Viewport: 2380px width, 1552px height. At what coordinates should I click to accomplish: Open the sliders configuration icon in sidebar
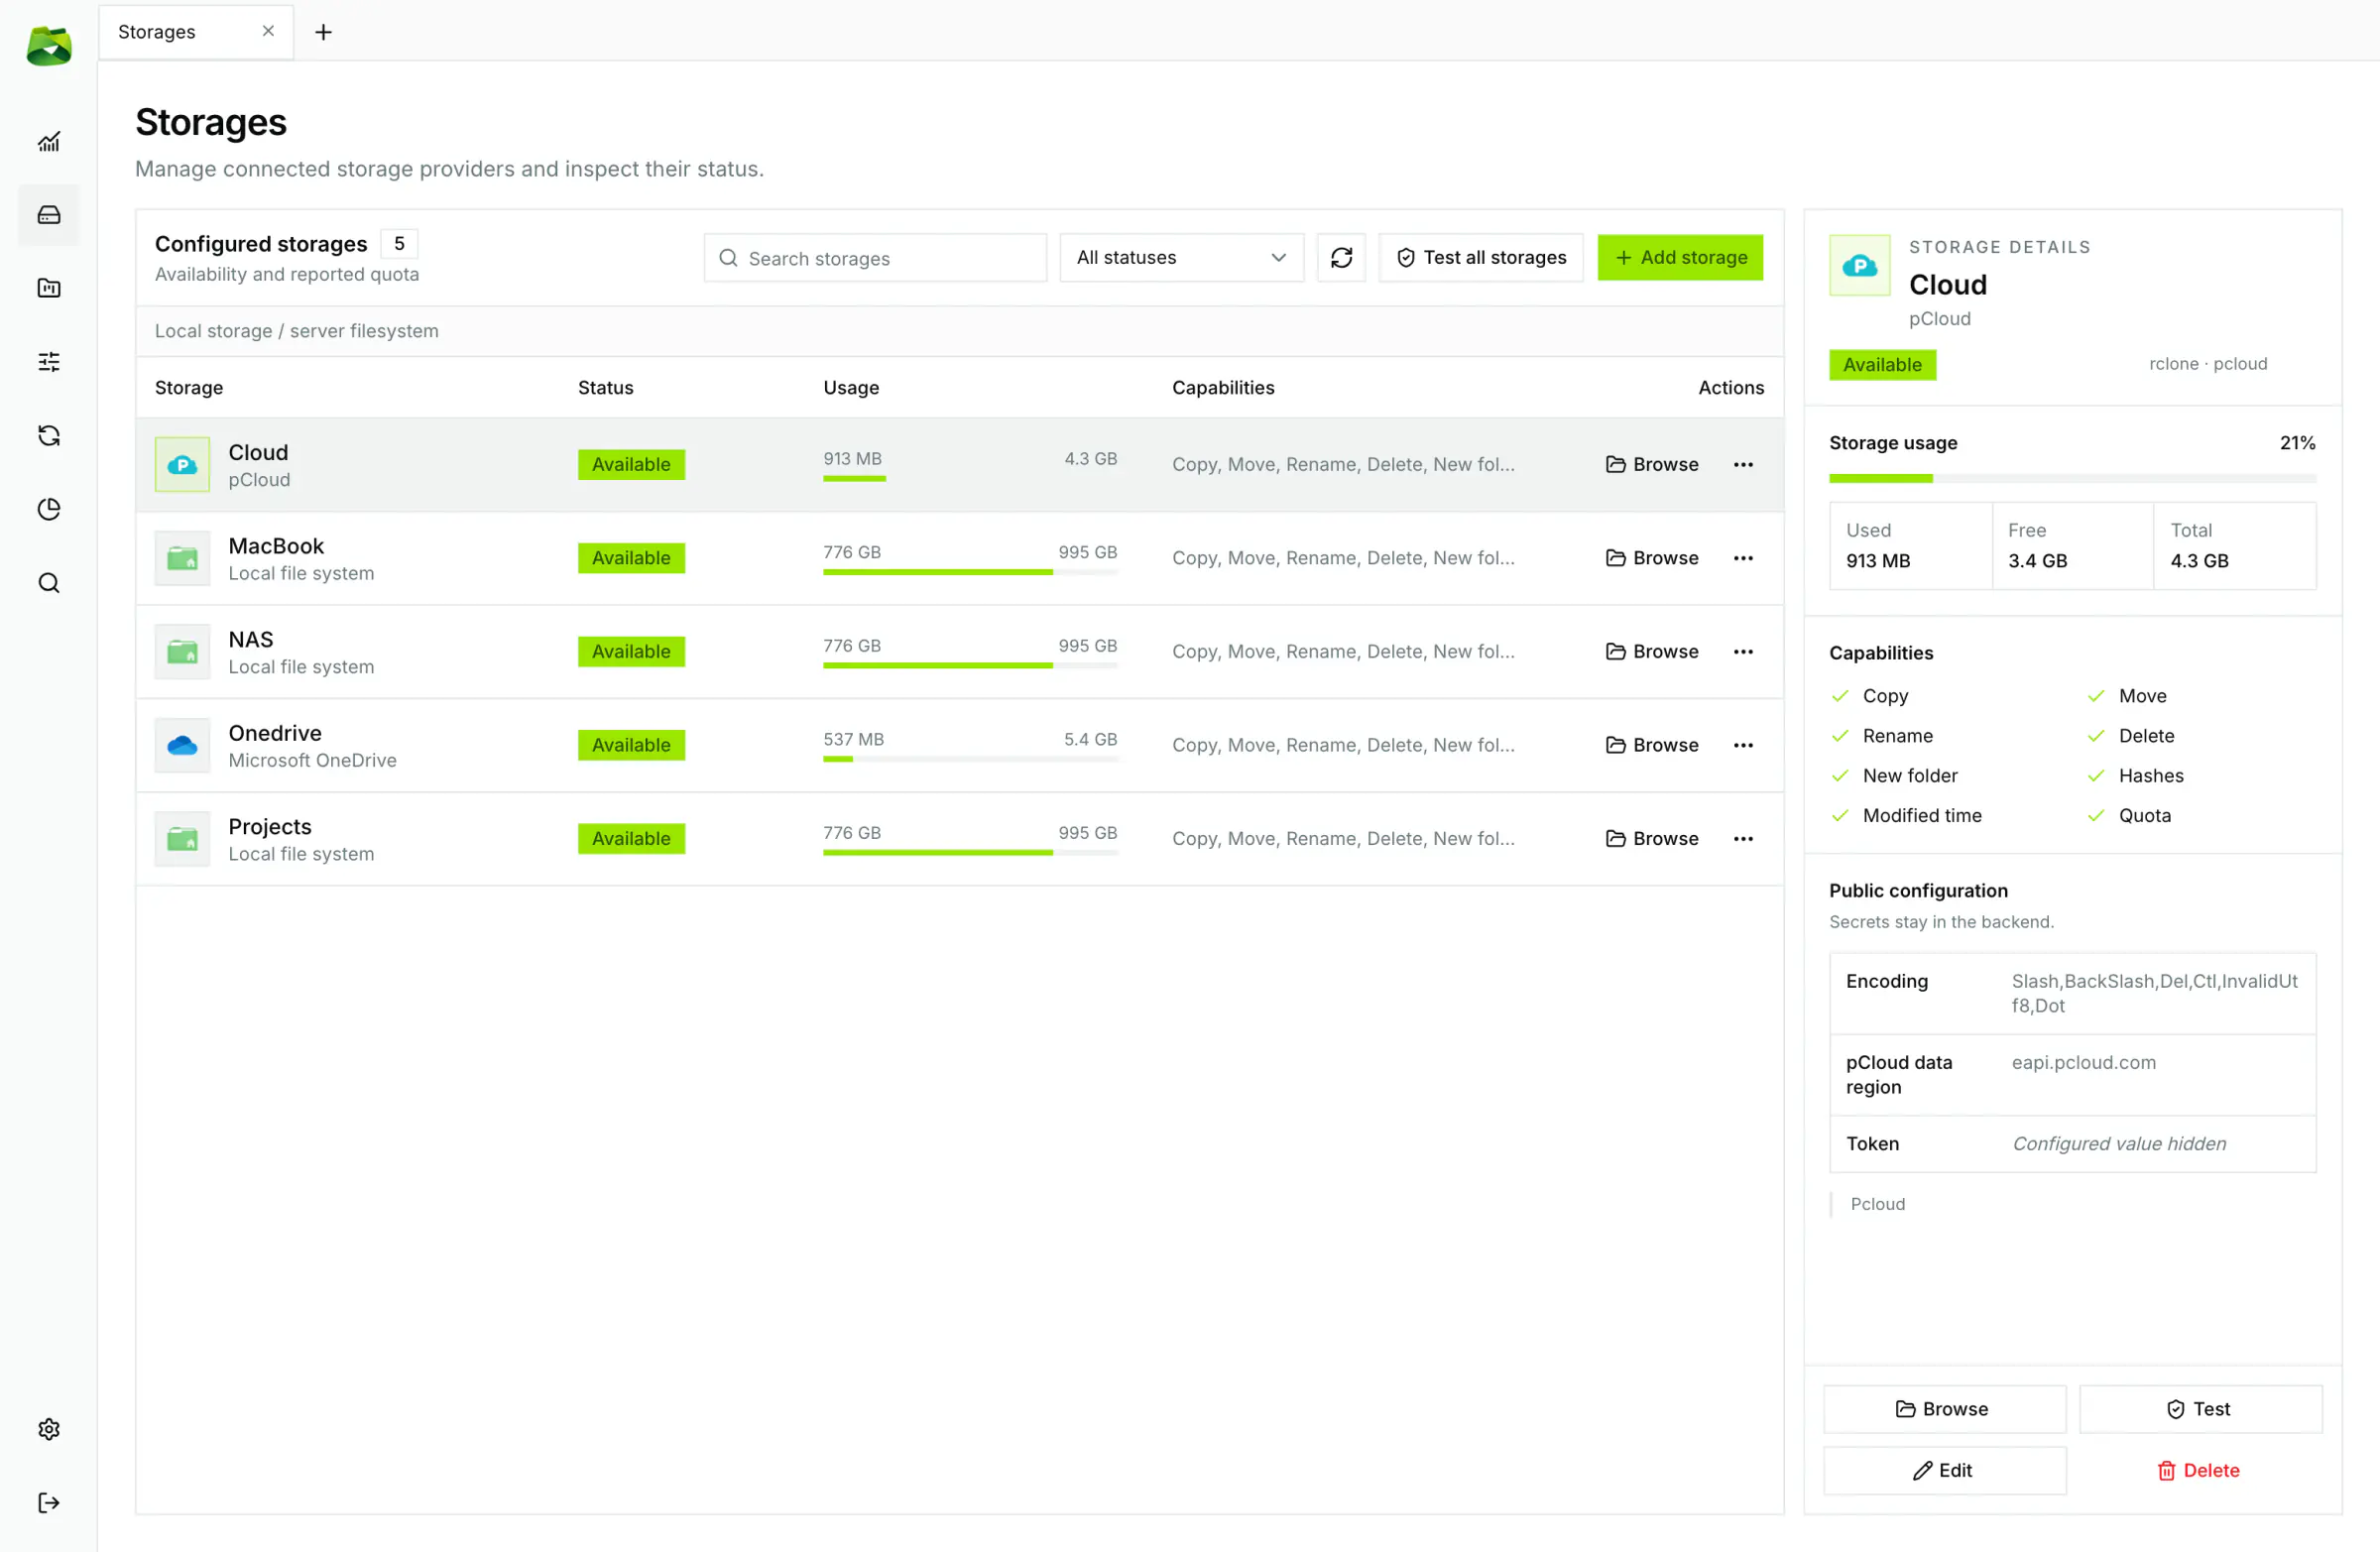[48, 361]
